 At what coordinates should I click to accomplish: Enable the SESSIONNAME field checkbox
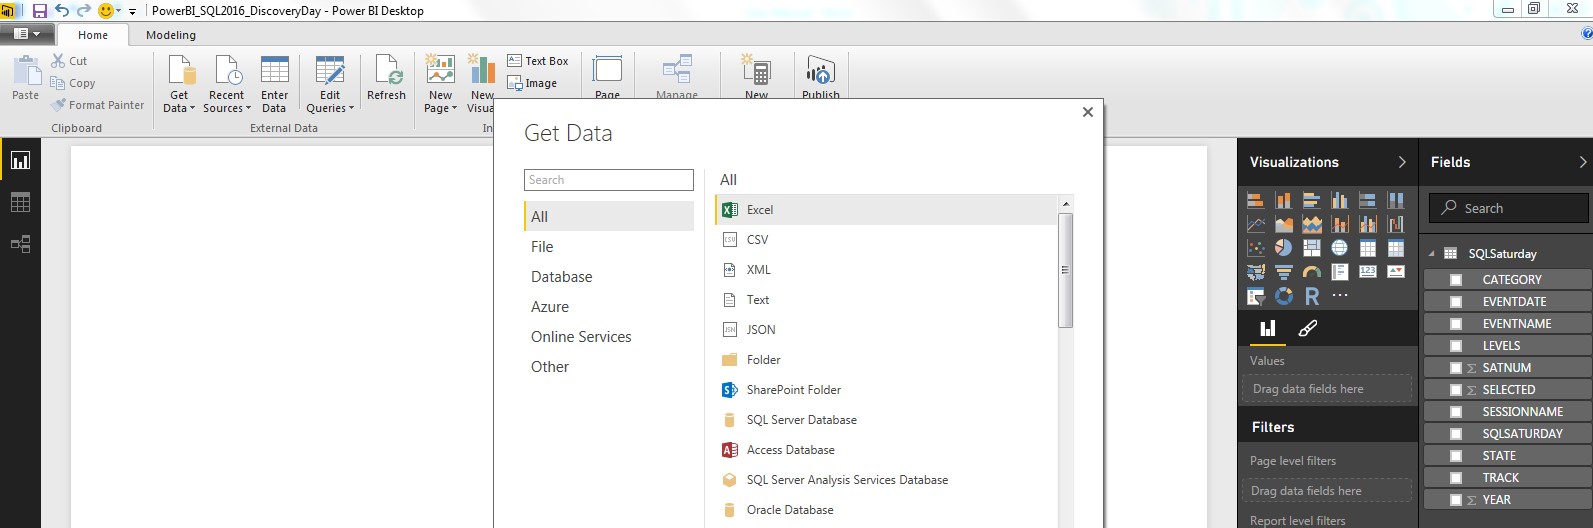click(x=1456, y=412)
